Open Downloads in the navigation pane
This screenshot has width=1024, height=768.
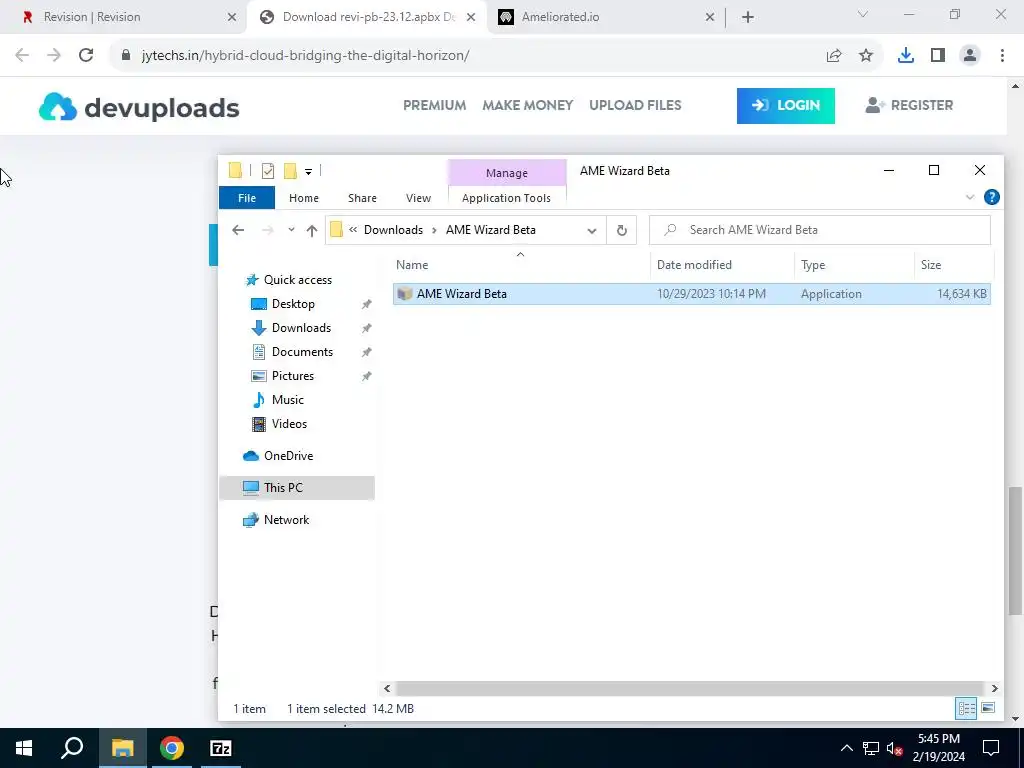[x=301, y=328]
